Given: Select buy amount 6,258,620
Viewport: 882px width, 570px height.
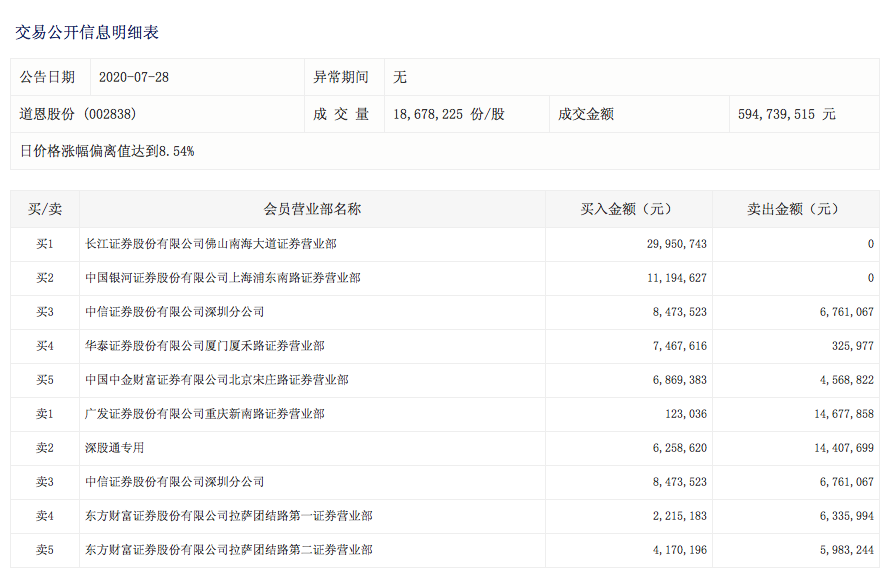Looking at the screenshot, I should point(680,448).
